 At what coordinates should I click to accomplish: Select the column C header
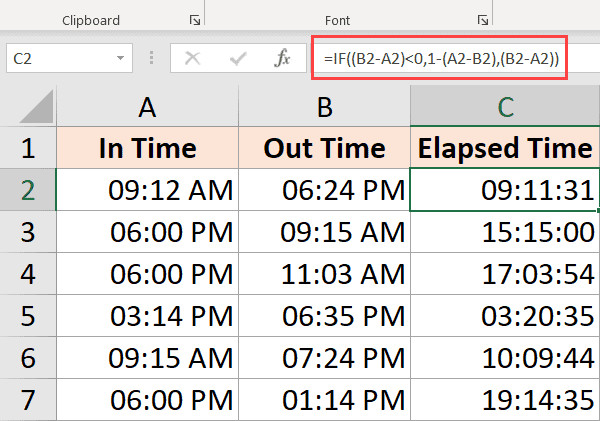(505, 107)
